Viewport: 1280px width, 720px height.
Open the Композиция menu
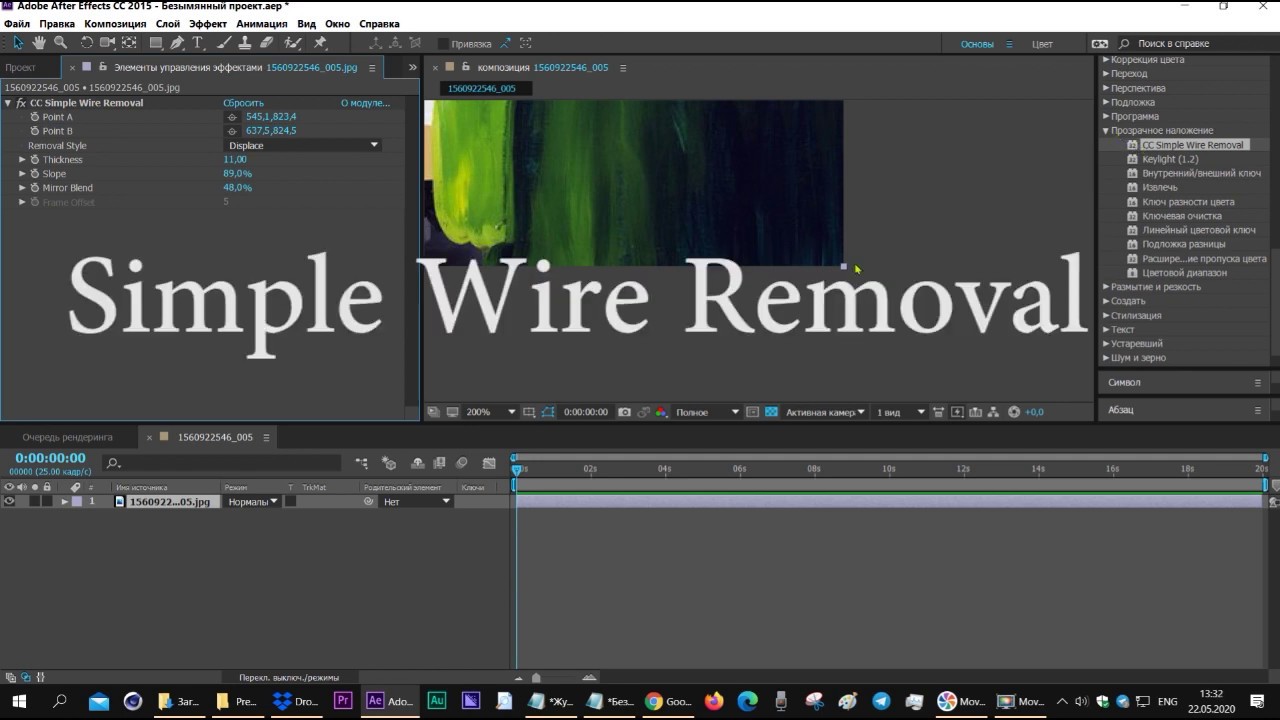[115, 23]
